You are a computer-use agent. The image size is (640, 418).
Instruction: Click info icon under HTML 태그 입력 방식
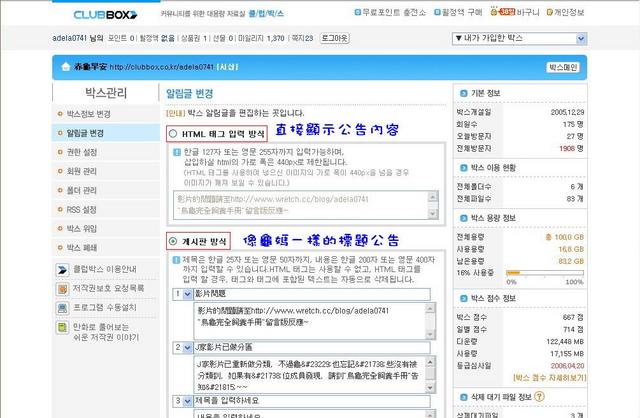(177, 152)
